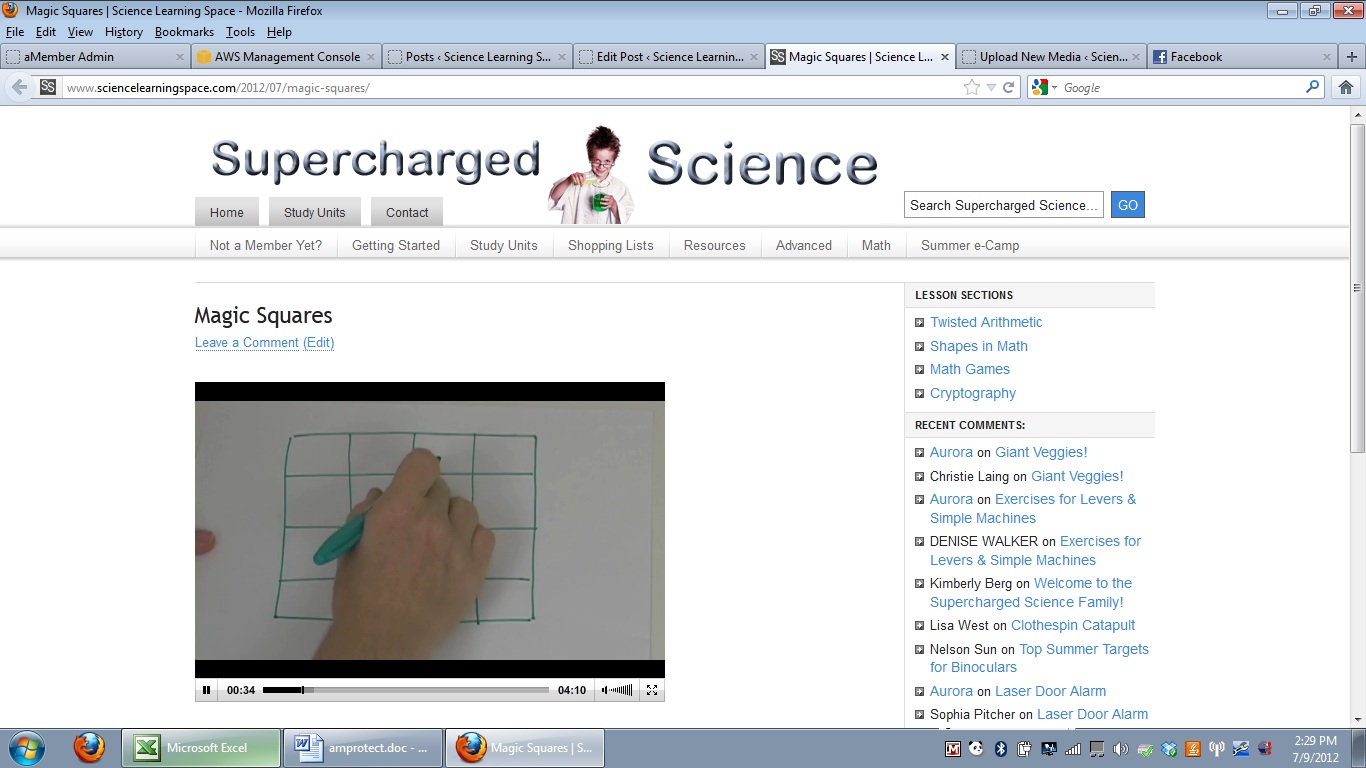The height and width of the screenshot is (768, 1366).
Task: Click the browser back arrow button
Action: pyautogui.click(x=19, y=88)
